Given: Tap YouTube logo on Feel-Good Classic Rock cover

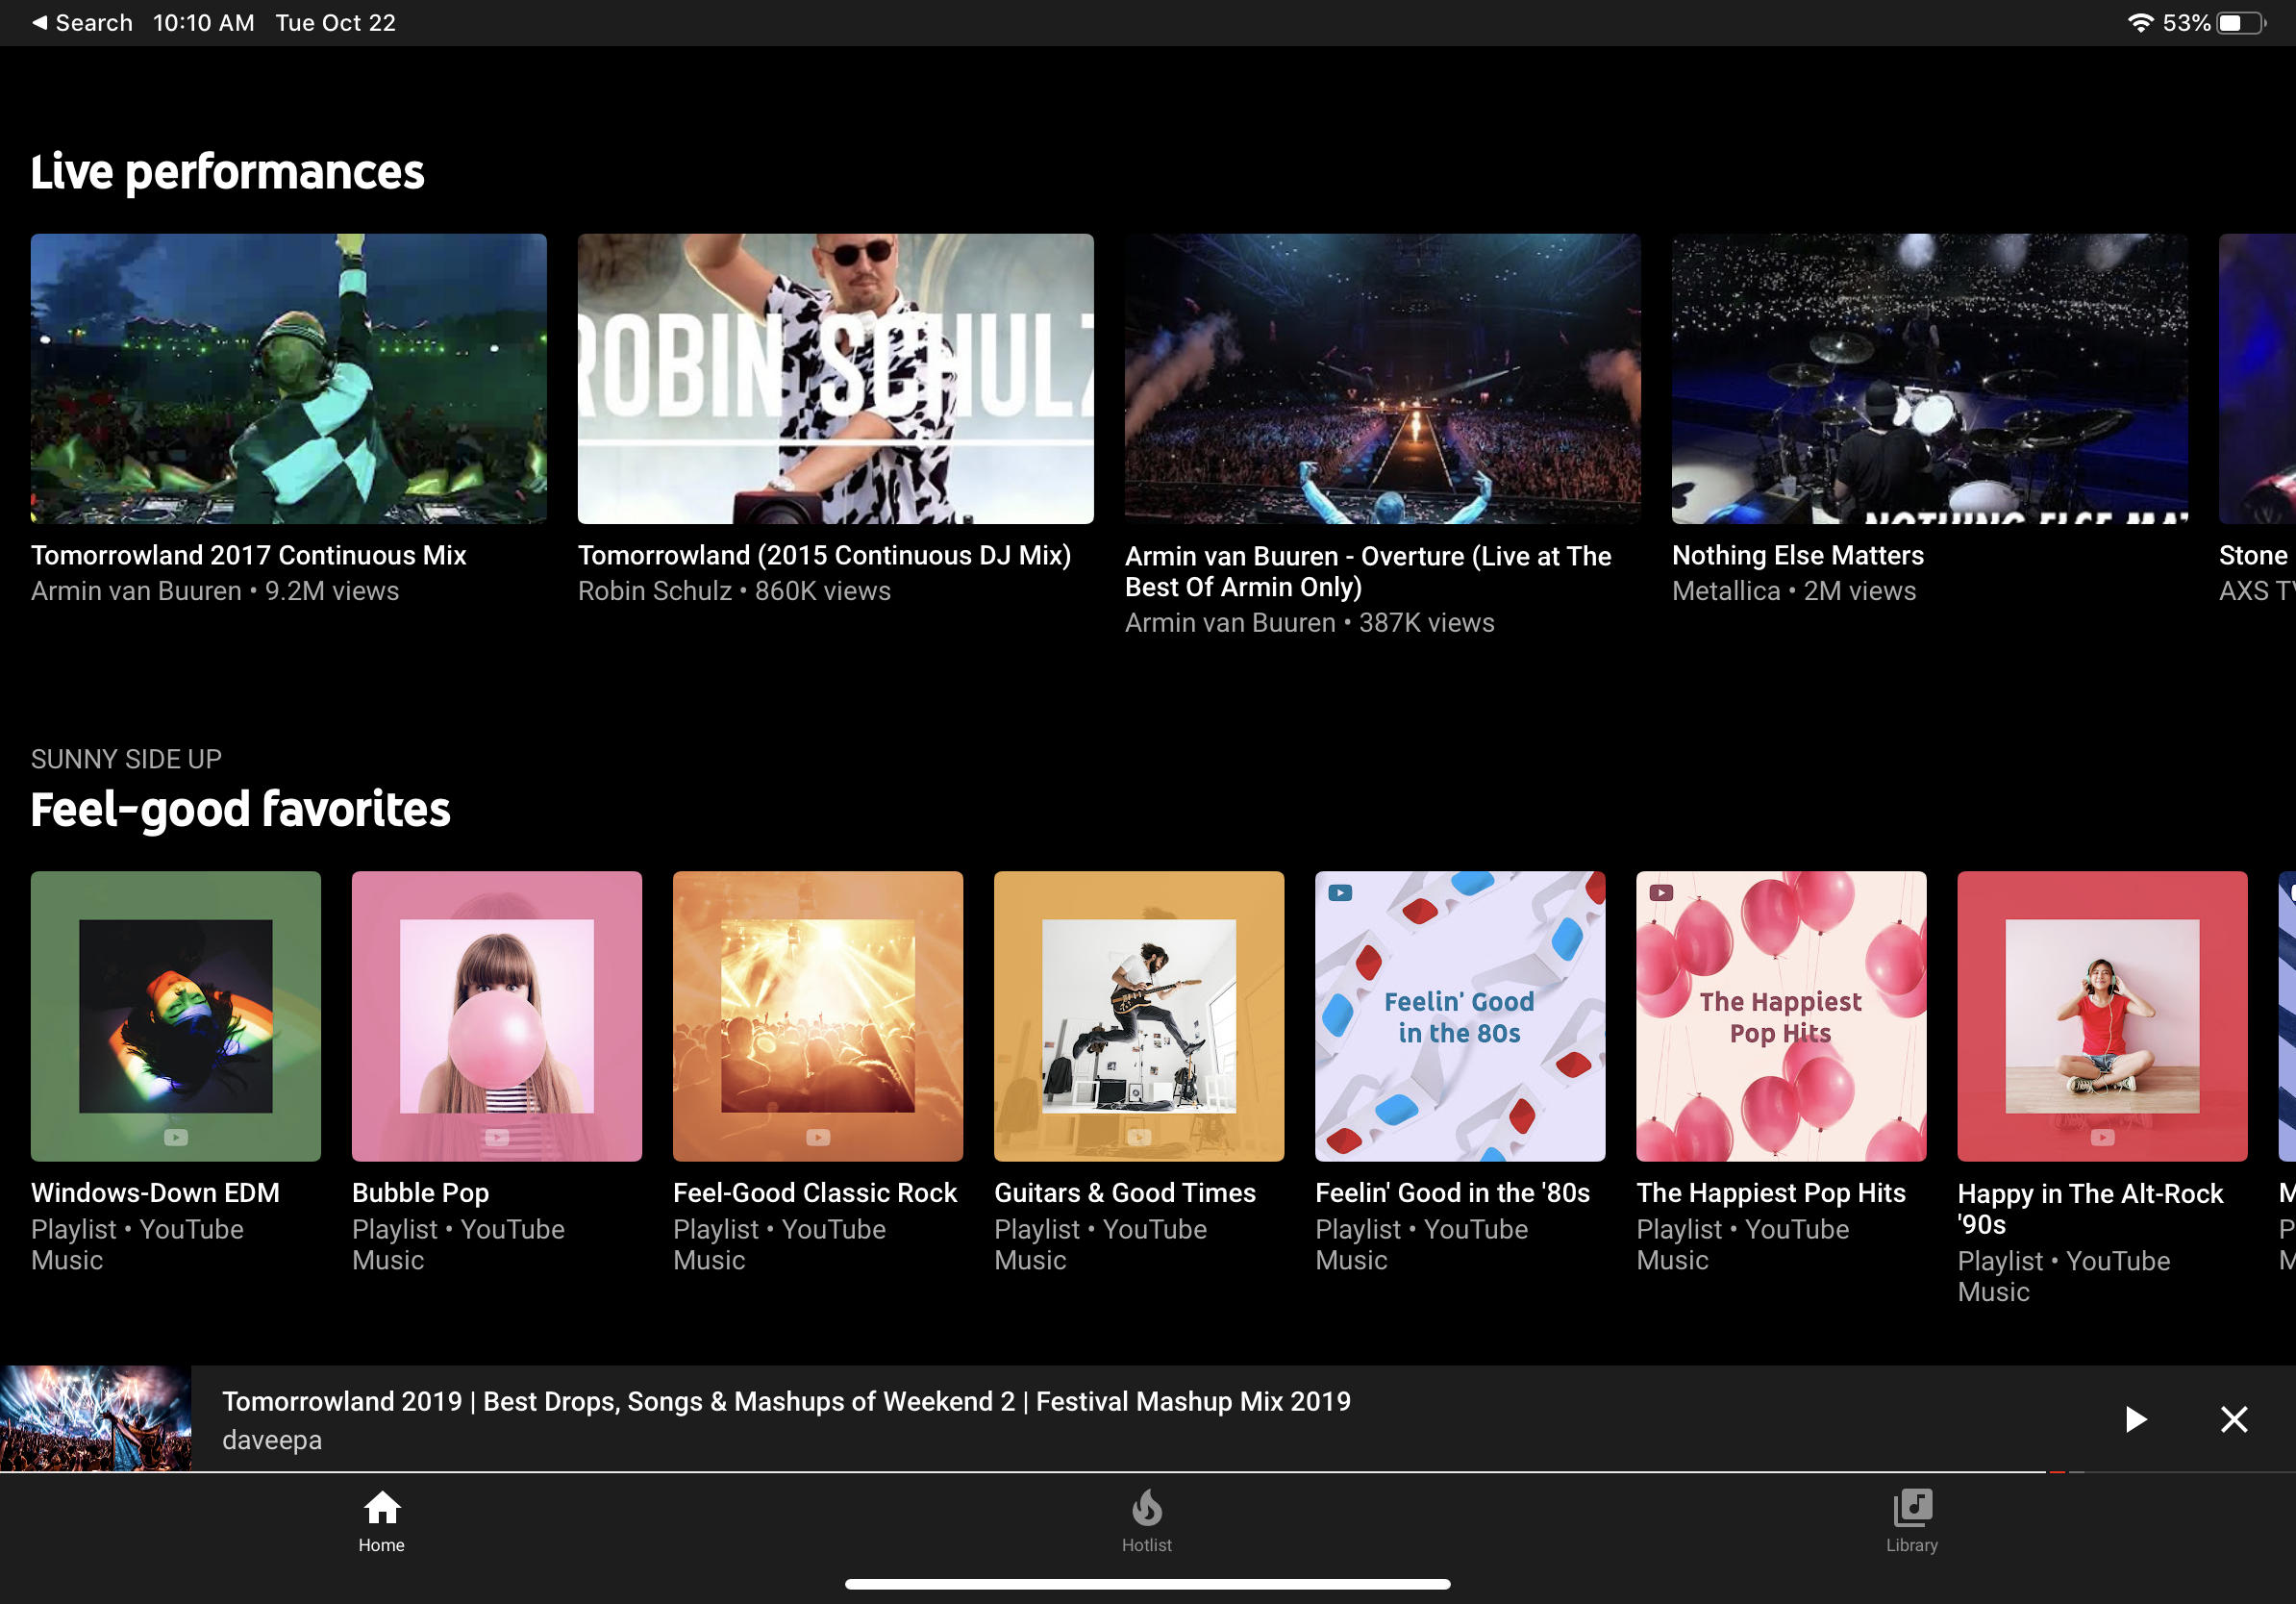Looking at the screenshot, I should point(818,1137).
